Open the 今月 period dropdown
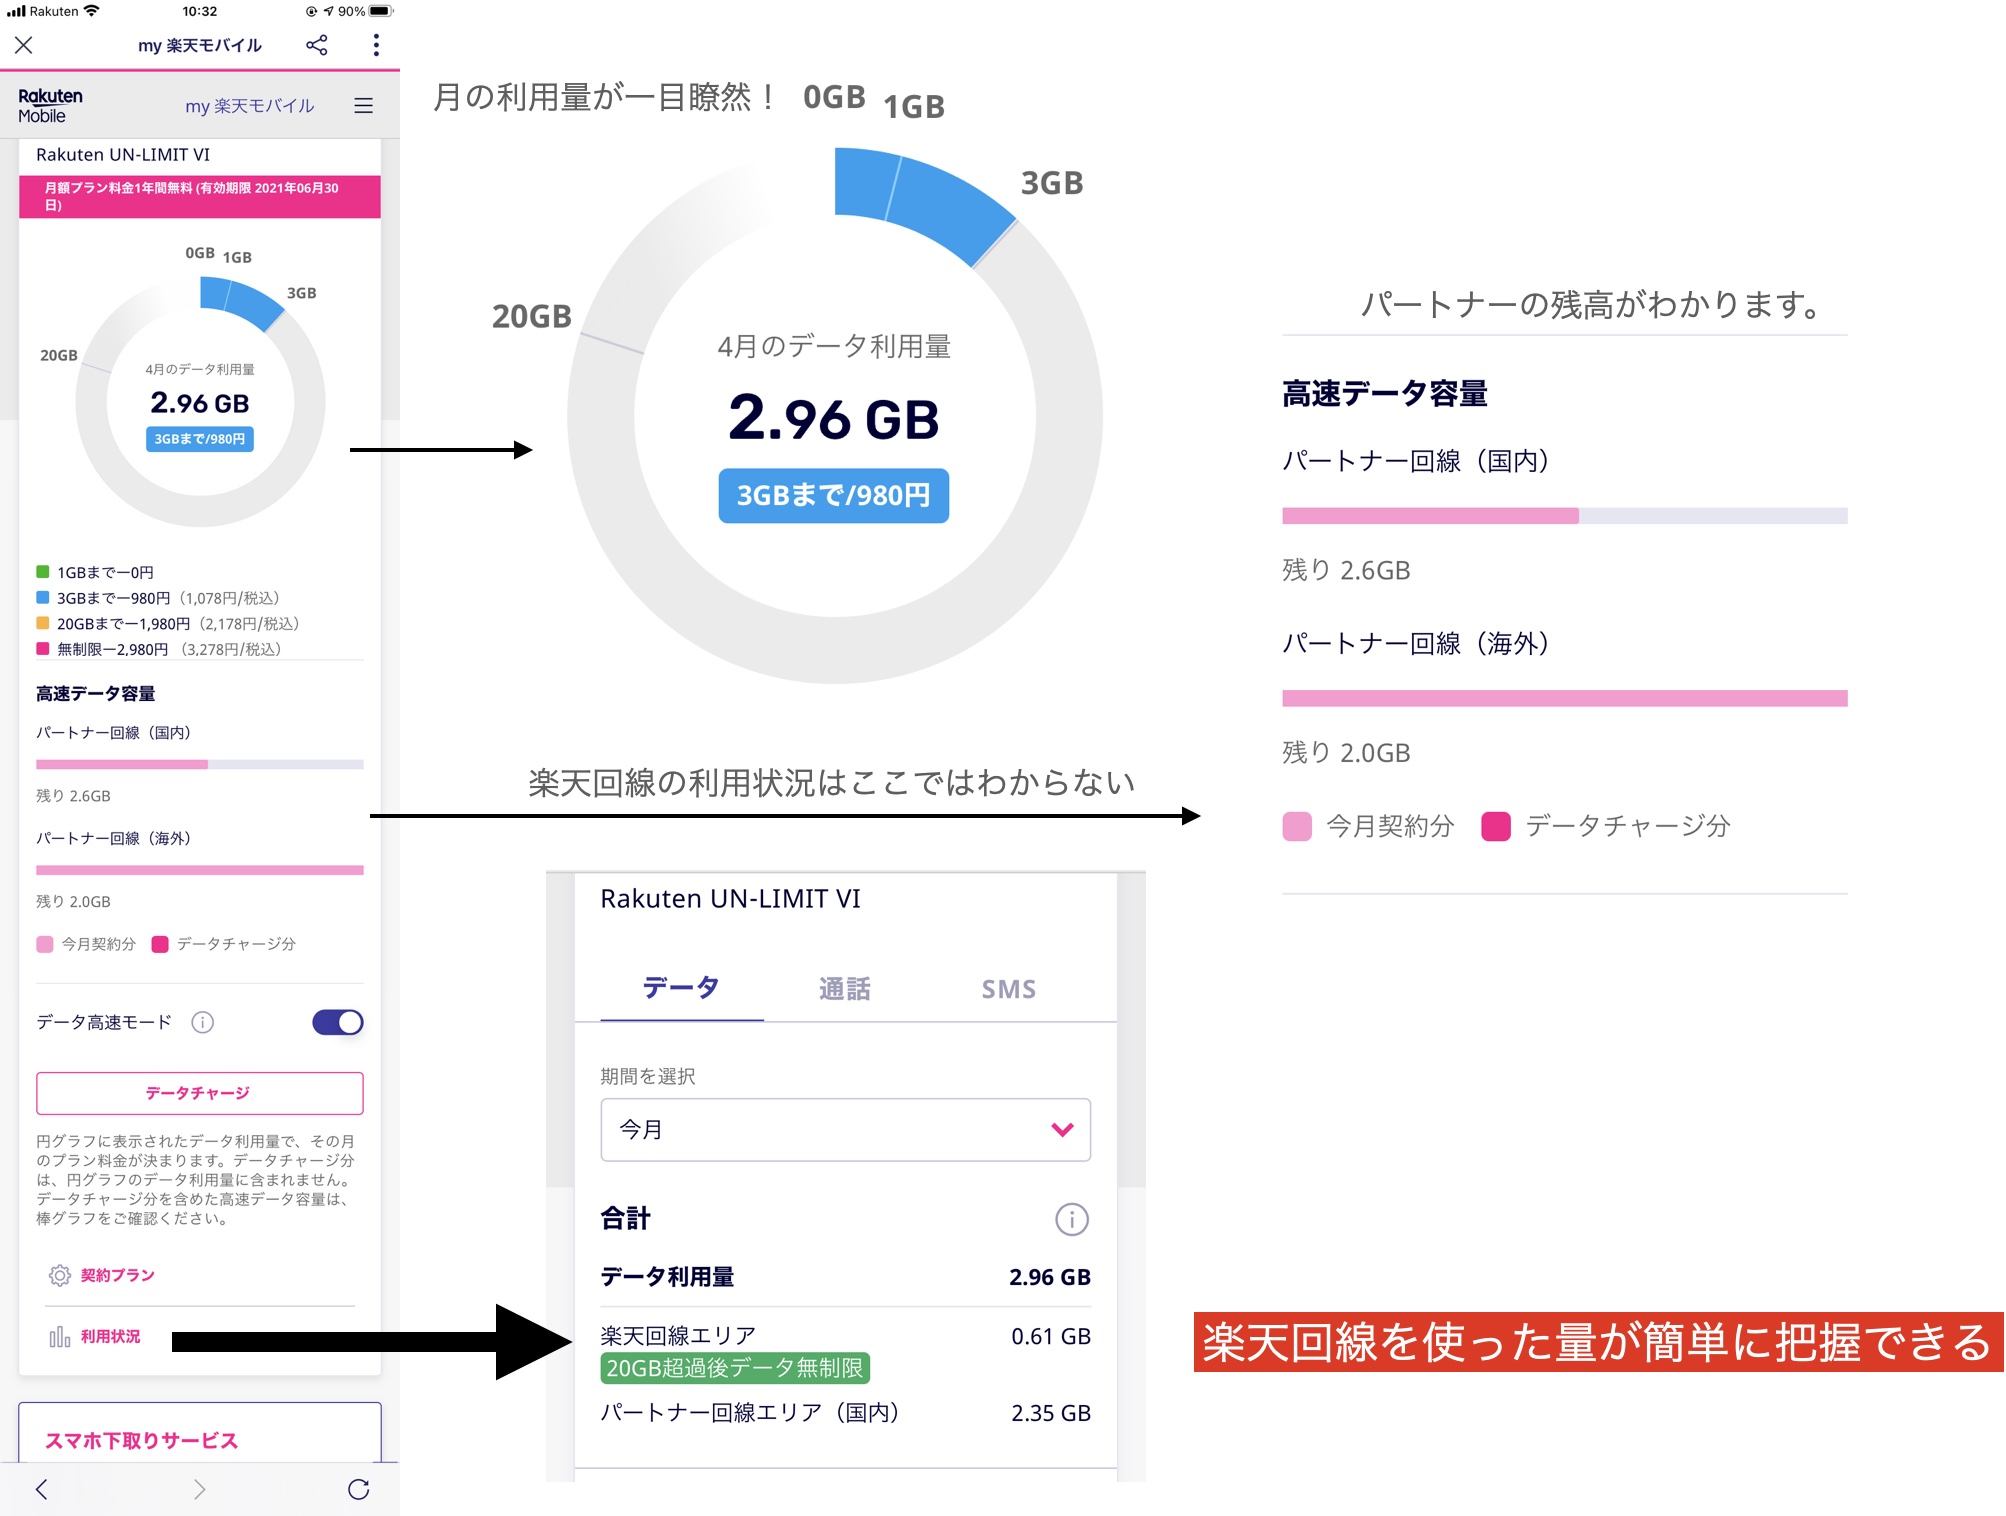This screenshot has height=1516, width=2006. pyautogui.click(x=846, y=1130)
